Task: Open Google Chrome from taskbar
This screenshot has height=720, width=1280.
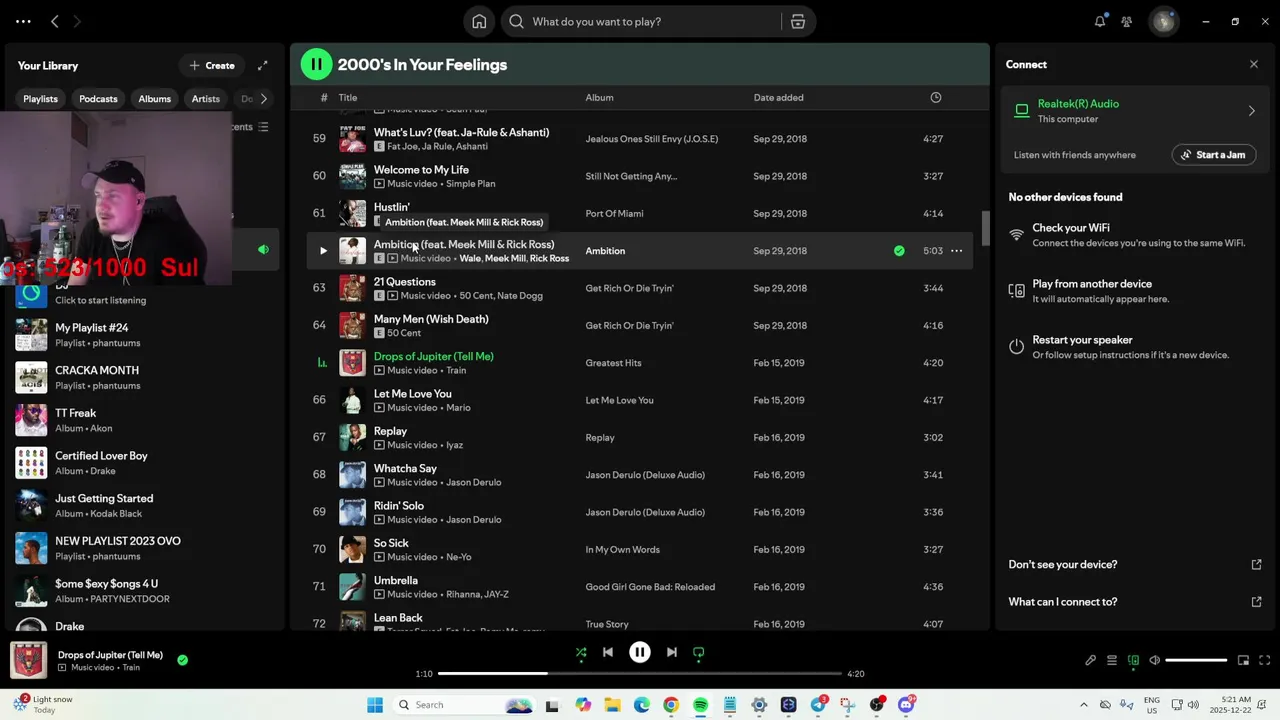Action: (671, 705)
